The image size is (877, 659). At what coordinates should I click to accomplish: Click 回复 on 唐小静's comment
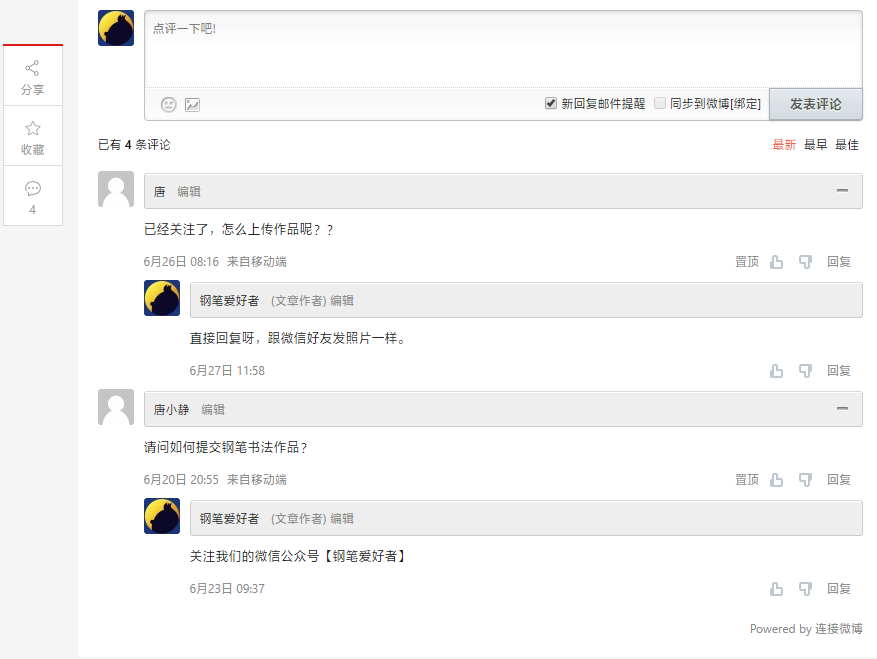(838, 479)
